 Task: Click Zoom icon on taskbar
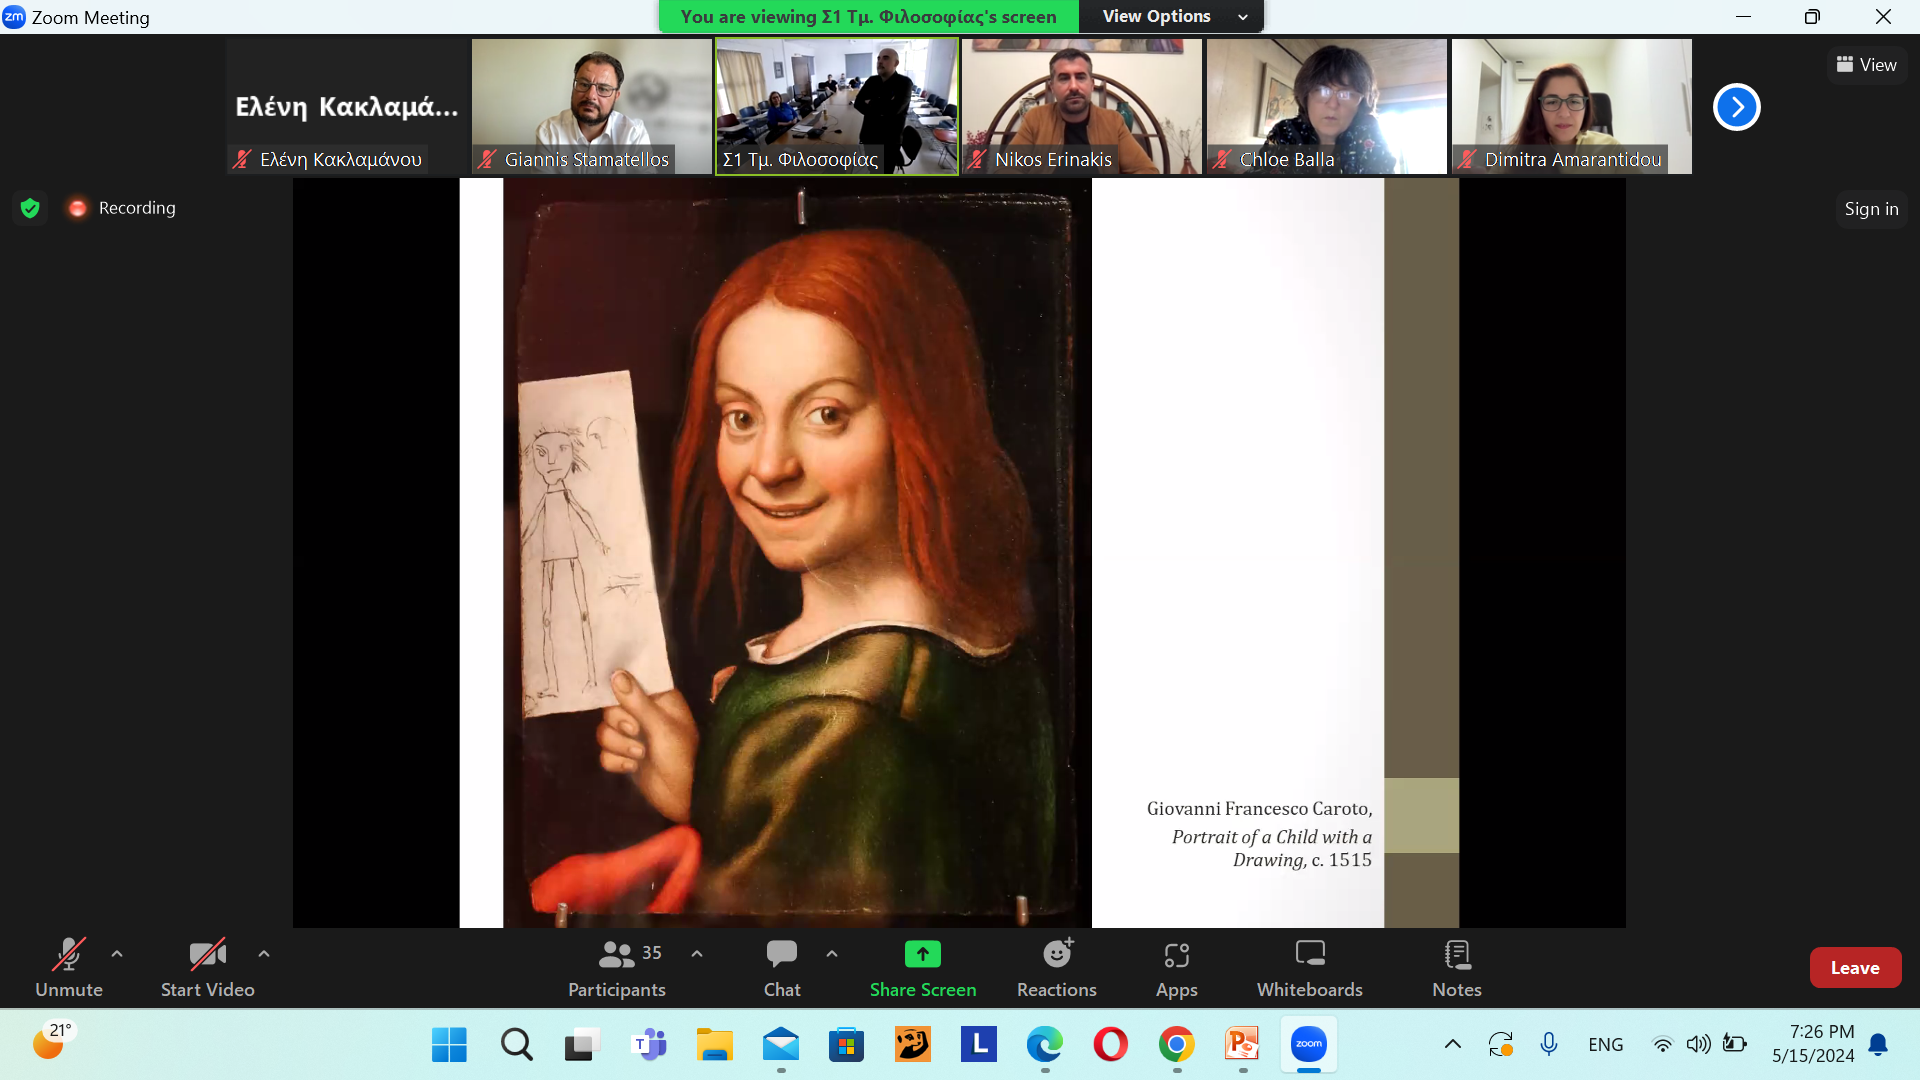coord(1309,1045)
